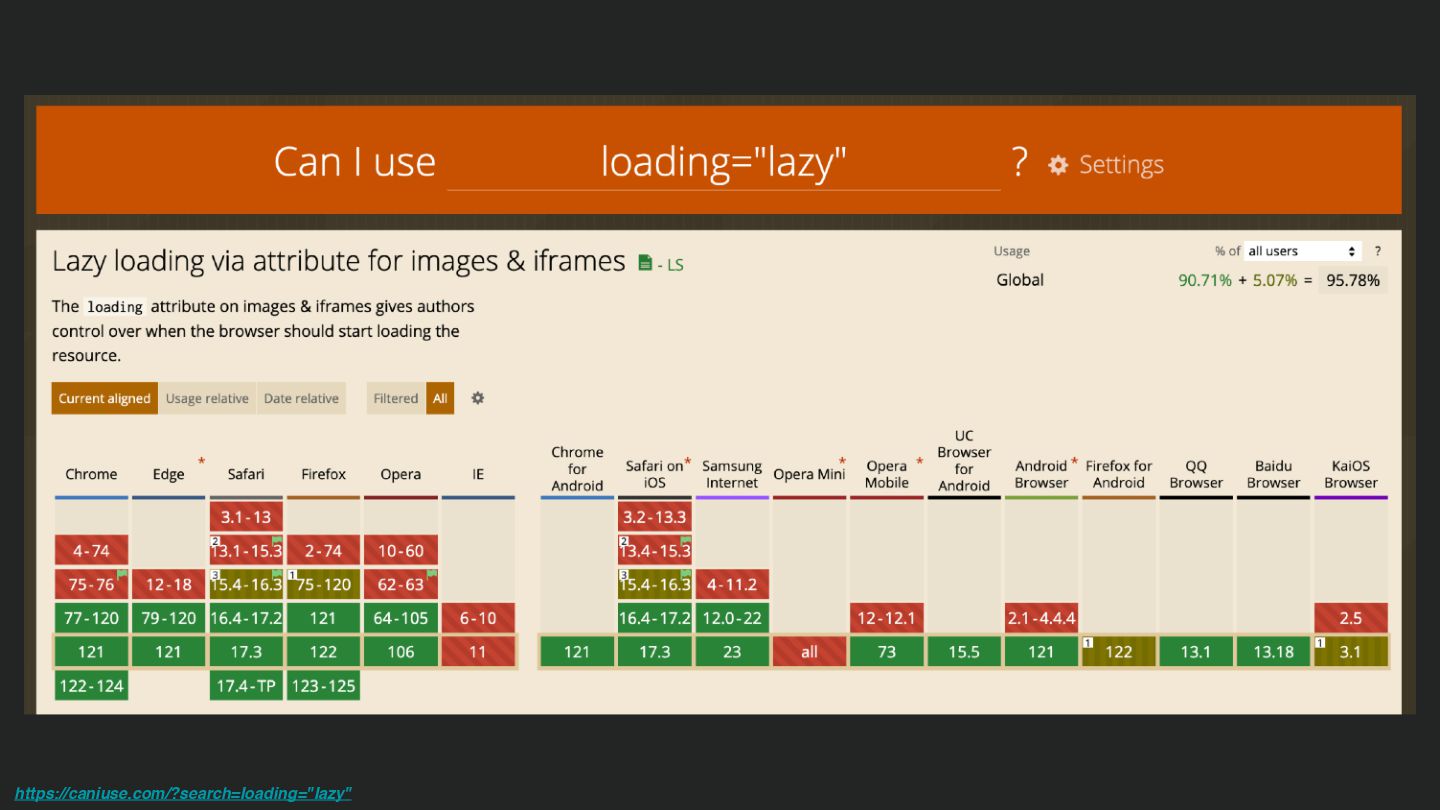Select the Current aligned view
1440x810 pixels.
[x=104, y=398]
